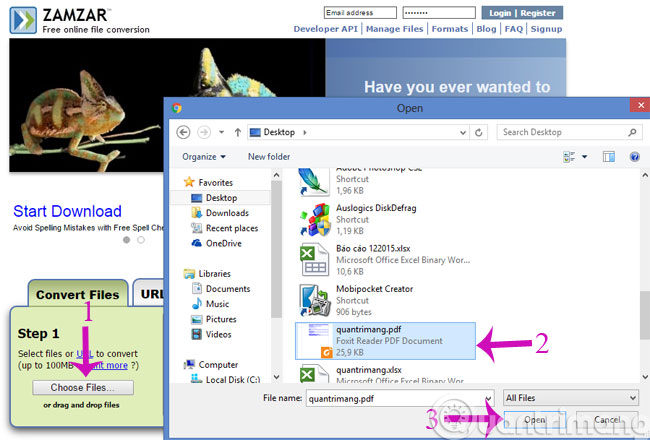Click the Cancel button
The width and height of the screenshot is (650, 440).
pos(607,420)
